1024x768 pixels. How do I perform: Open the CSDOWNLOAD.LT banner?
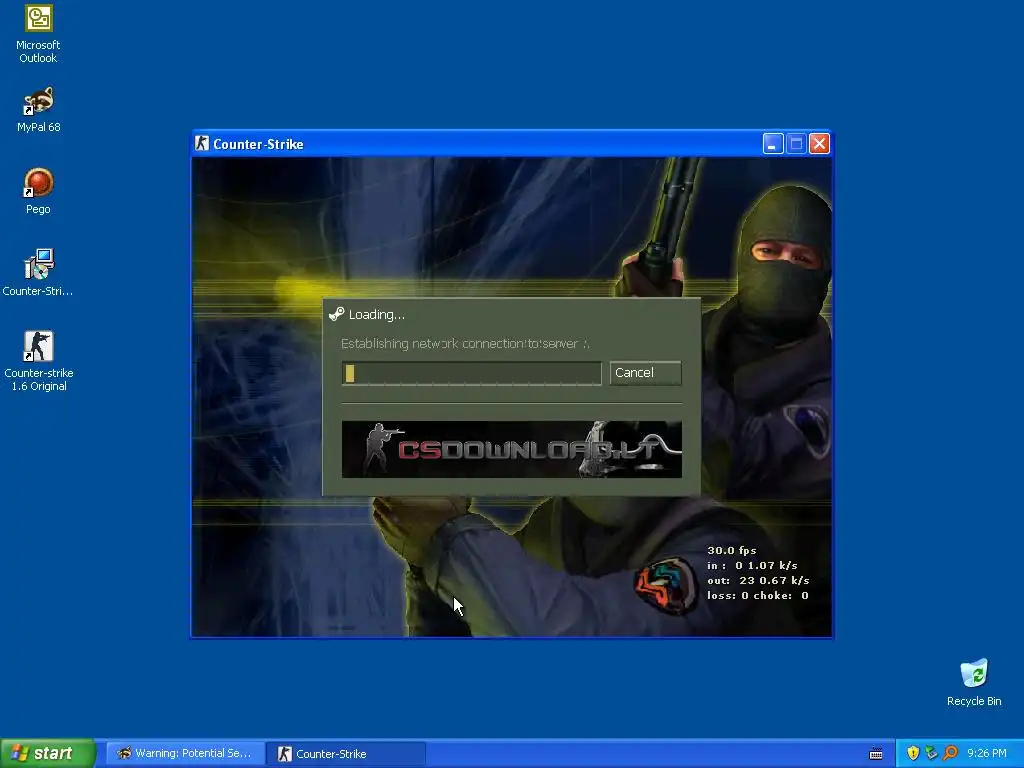click(511, 449)
